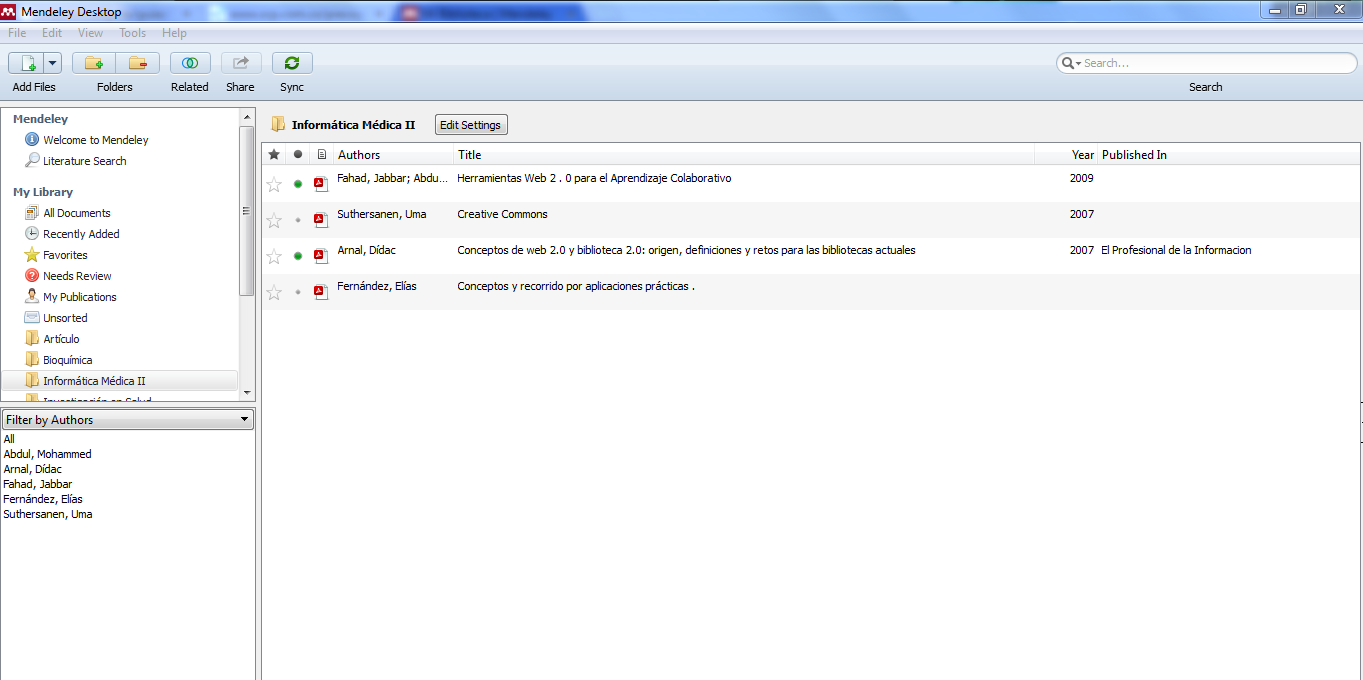1363x680 pixels.
Task: Click the Add Files document icon
Action: pyautogui.click(x=26, y=63)
